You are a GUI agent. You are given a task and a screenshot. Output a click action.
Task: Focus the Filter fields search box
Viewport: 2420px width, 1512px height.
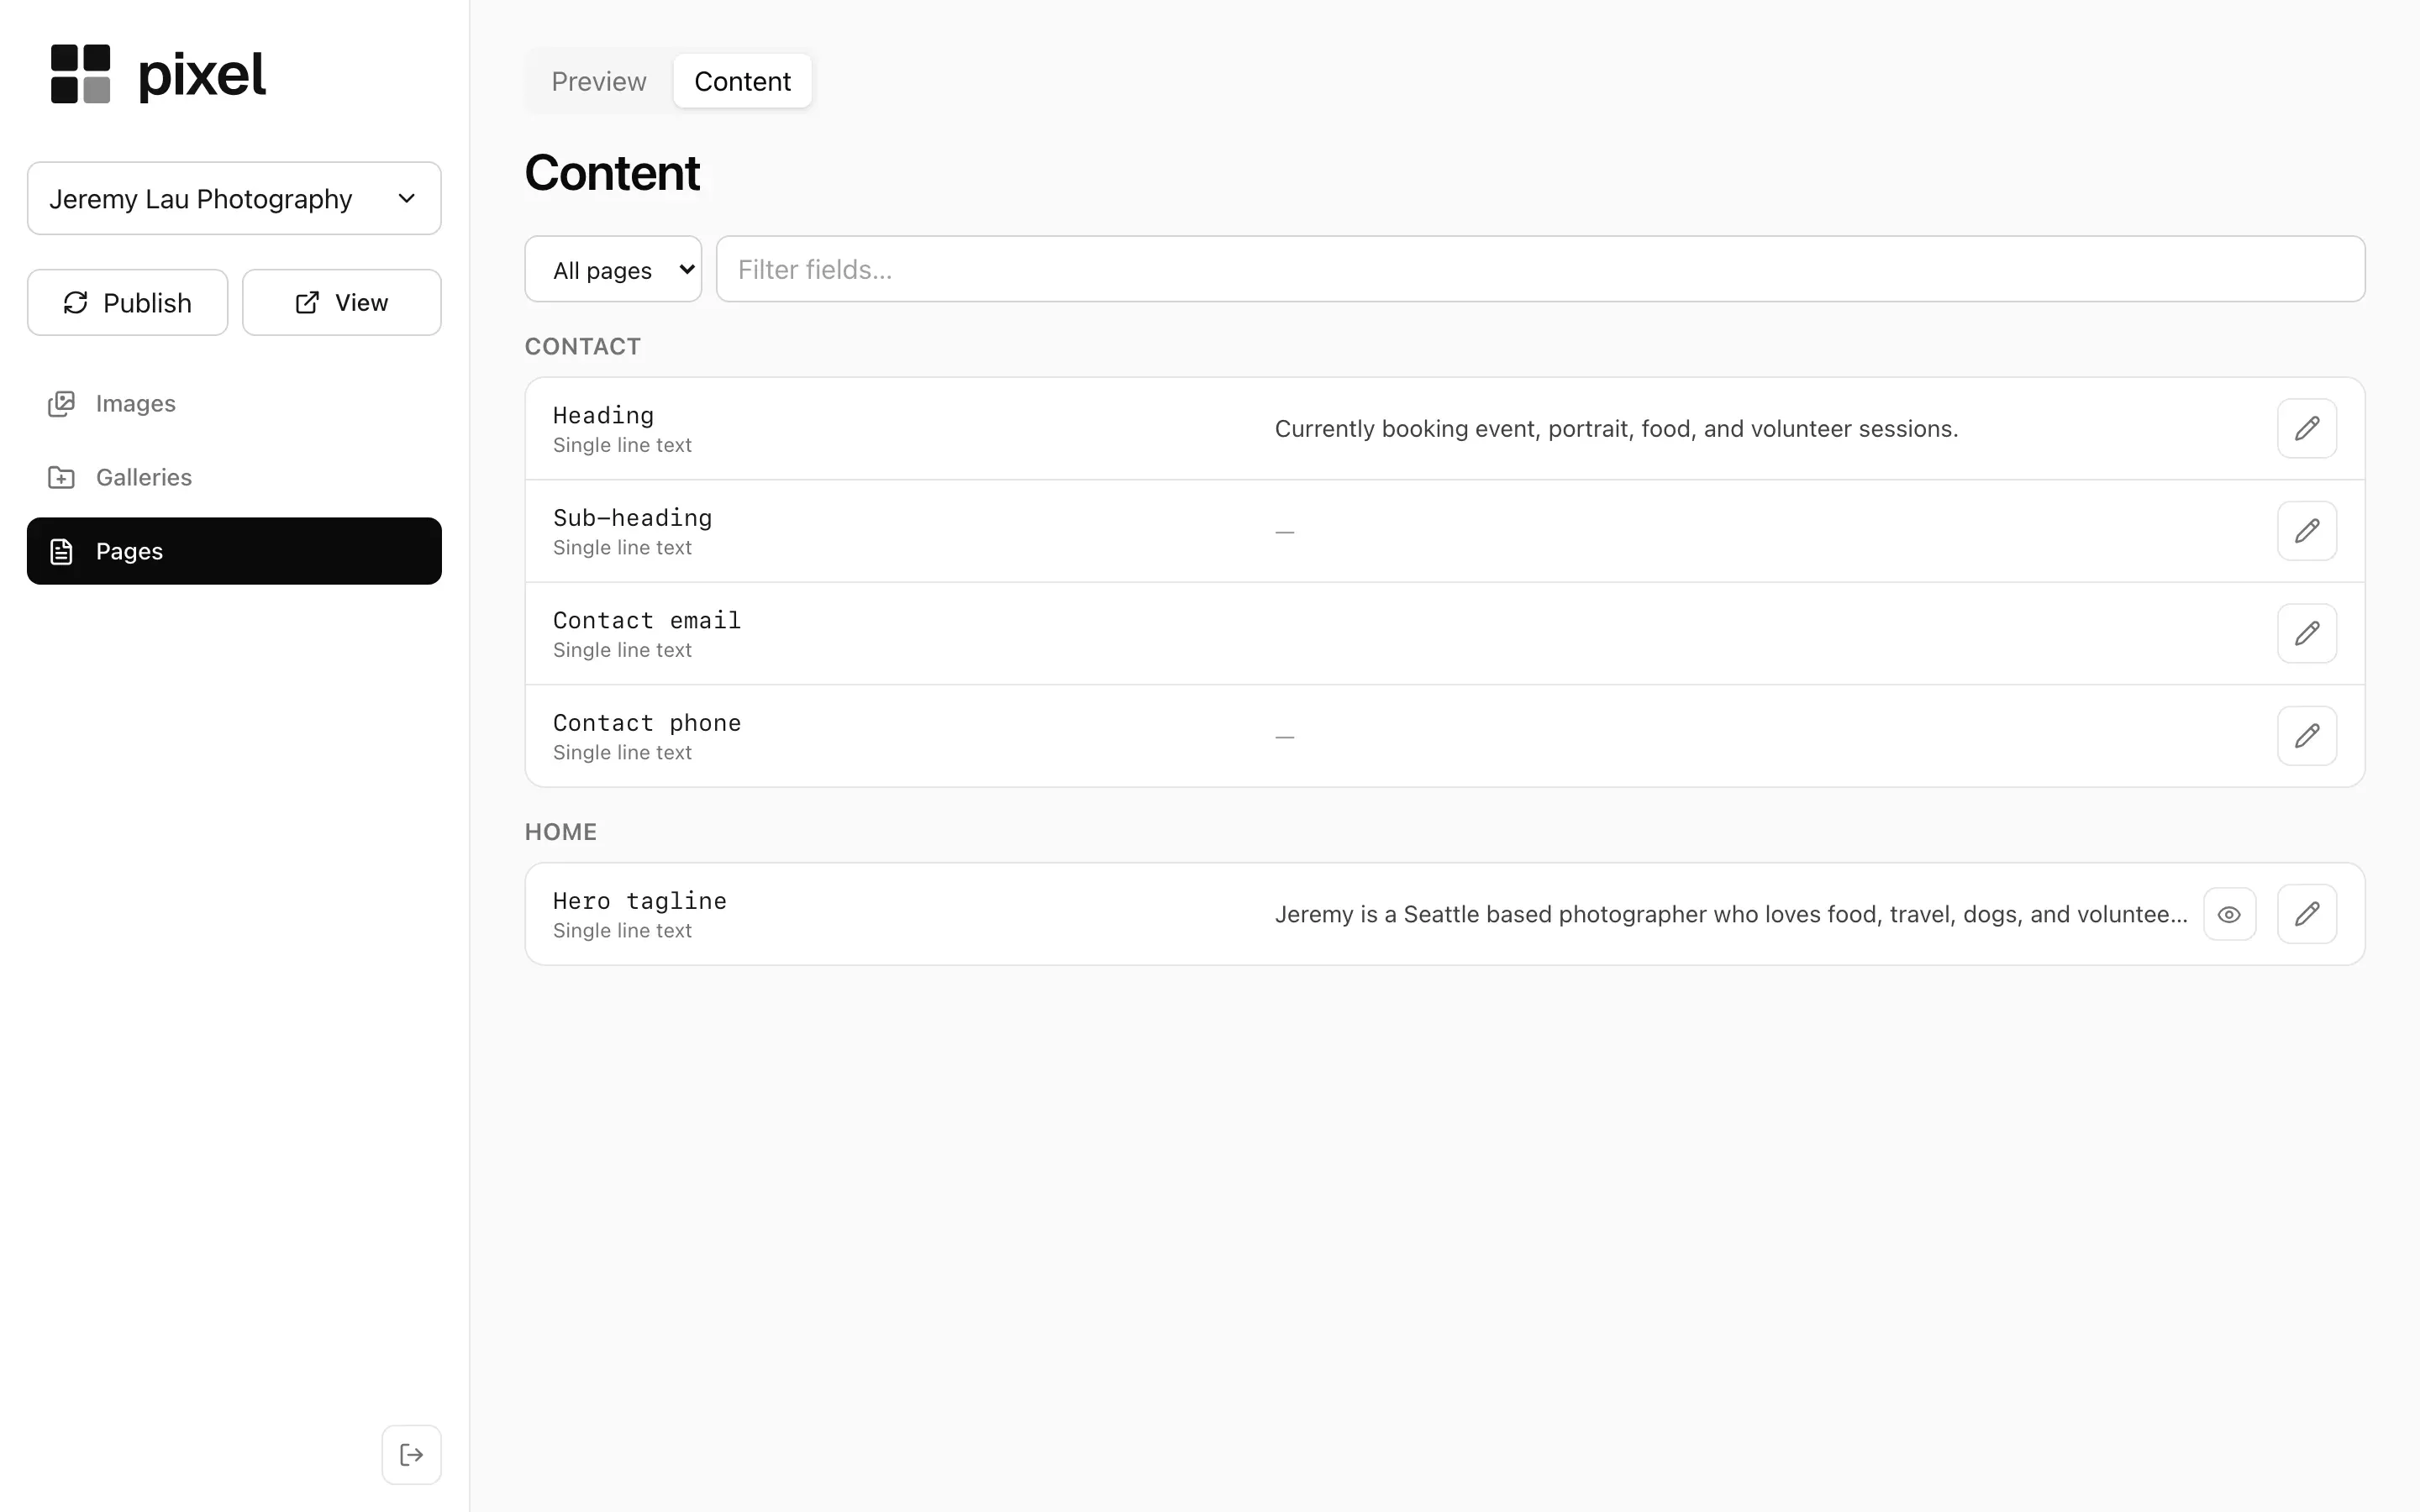[x=1540, y=269]
